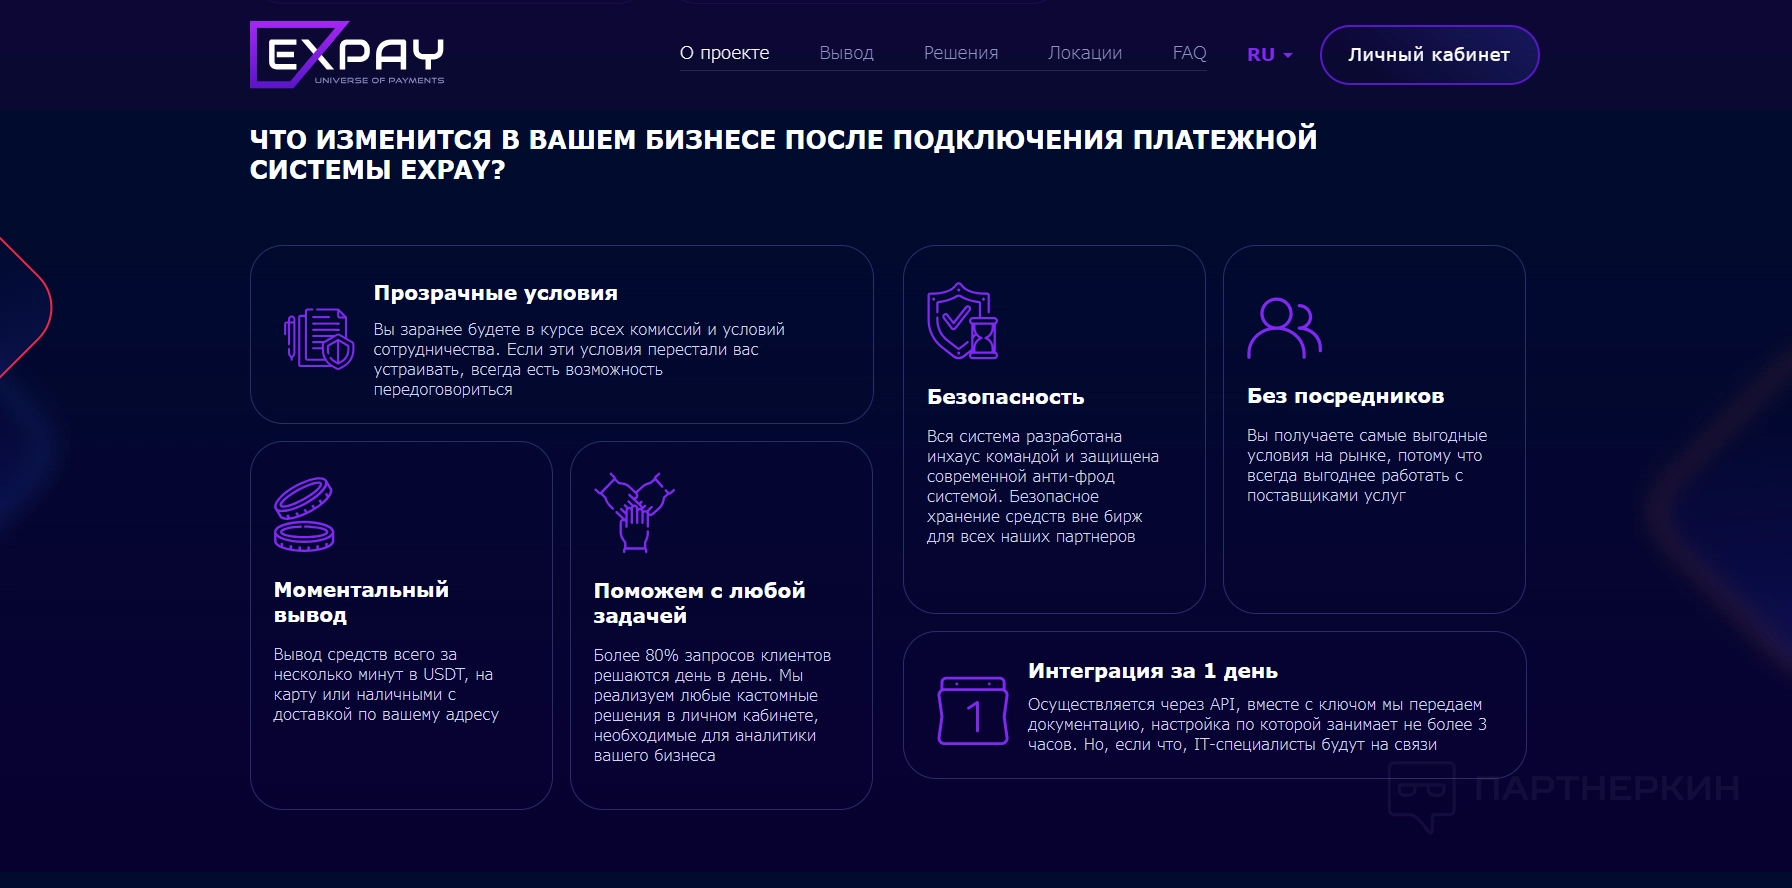1792x888 pixels.
Task: Select the Поможем с любой задачей heading
Action: [700, 603]
